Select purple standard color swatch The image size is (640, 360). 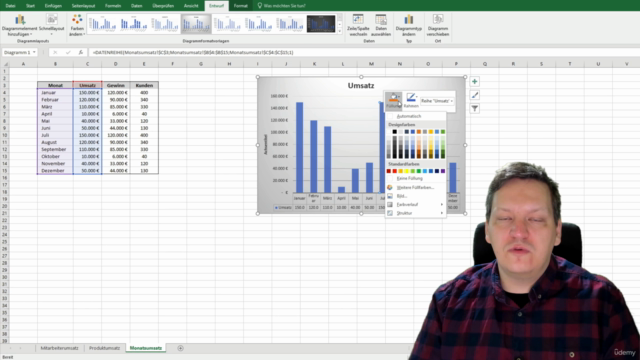(x=443, y=171)
